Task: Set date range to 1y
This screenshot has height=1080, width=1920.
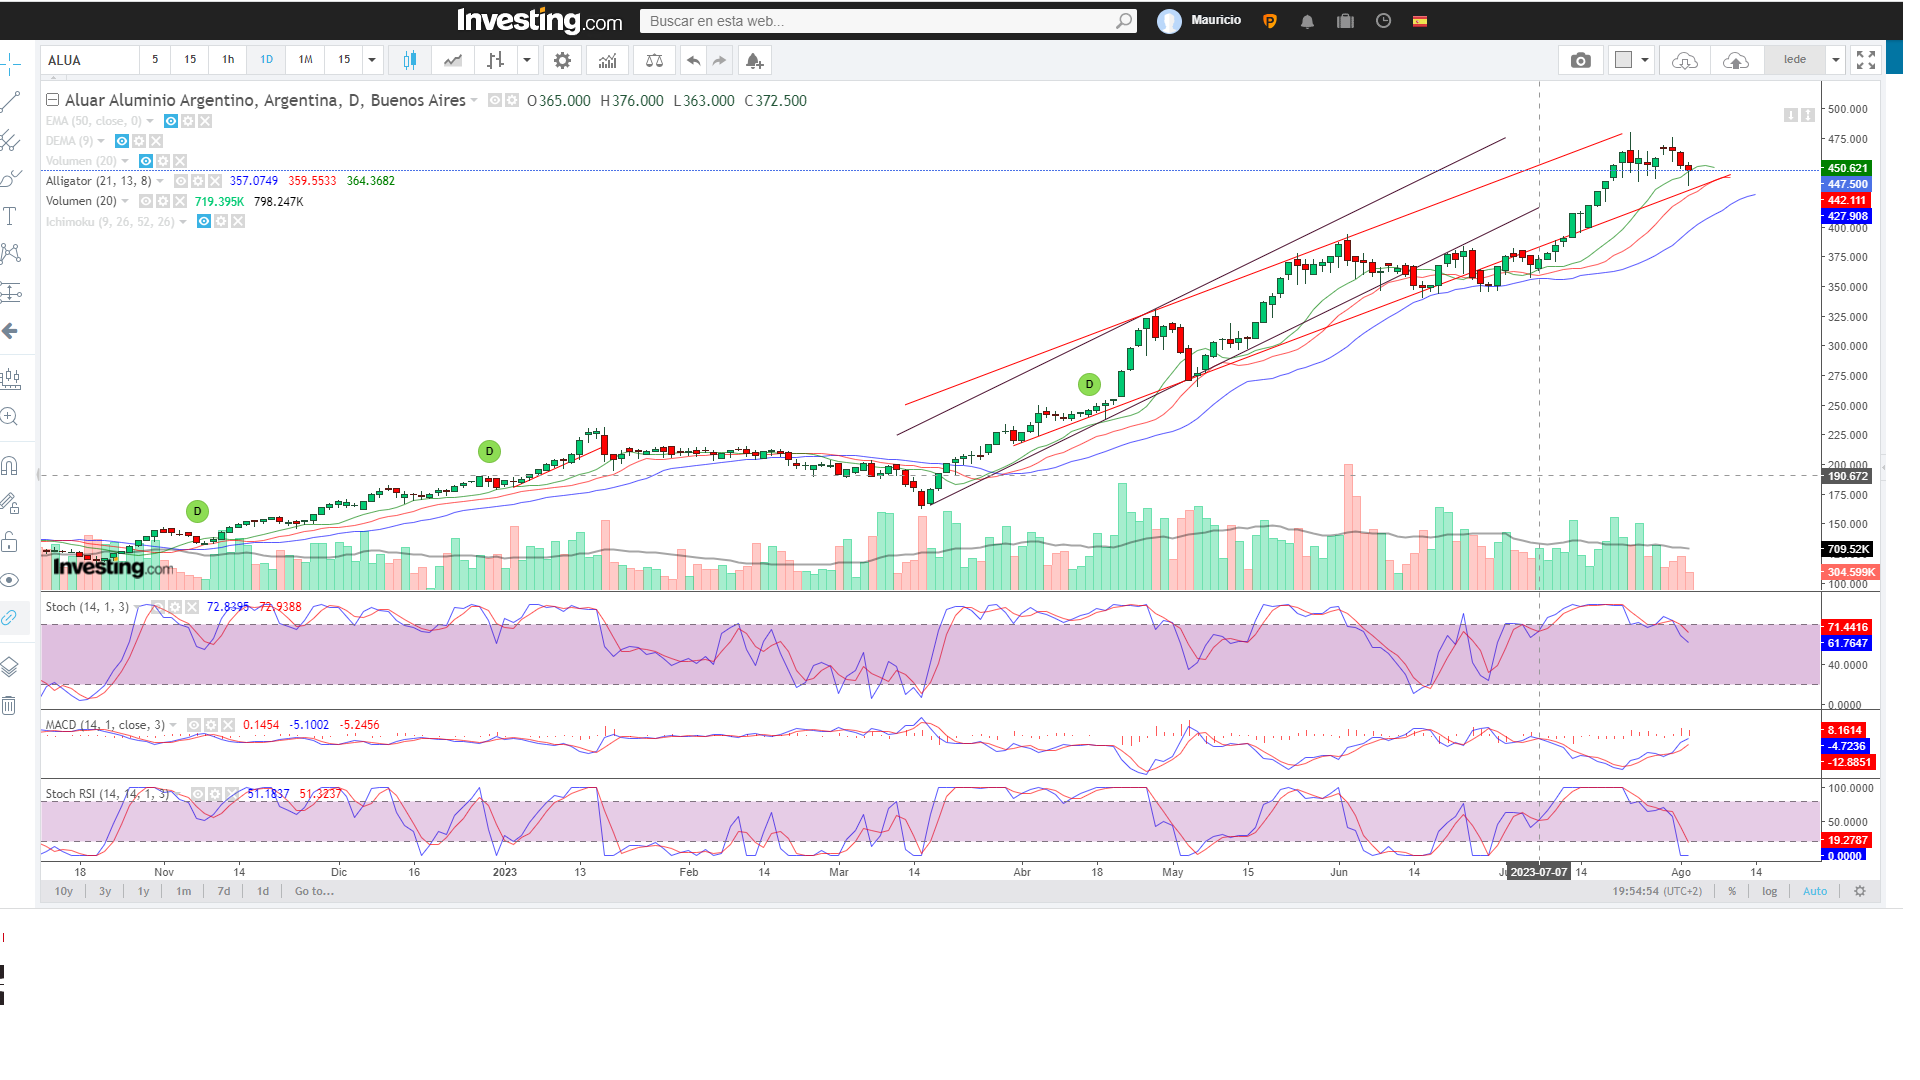Action: (x=143, y=891)
